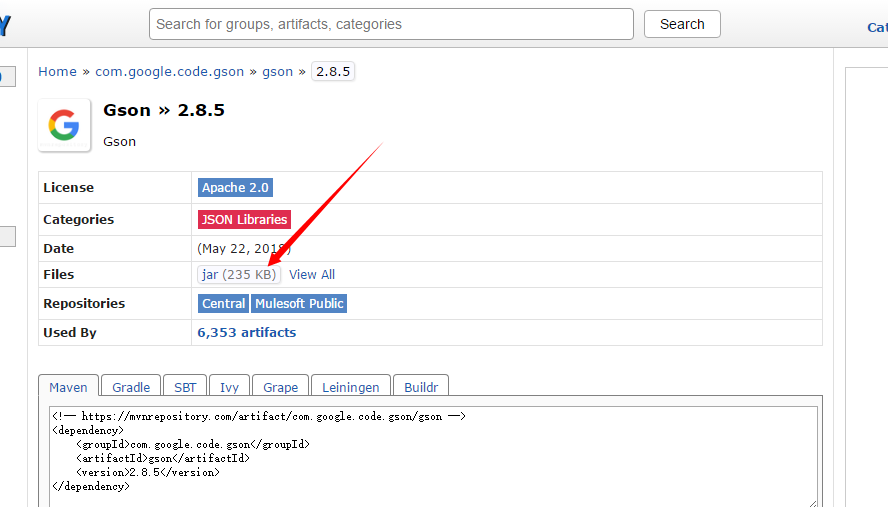Download the jar (235 KB) file

(238, 274)
